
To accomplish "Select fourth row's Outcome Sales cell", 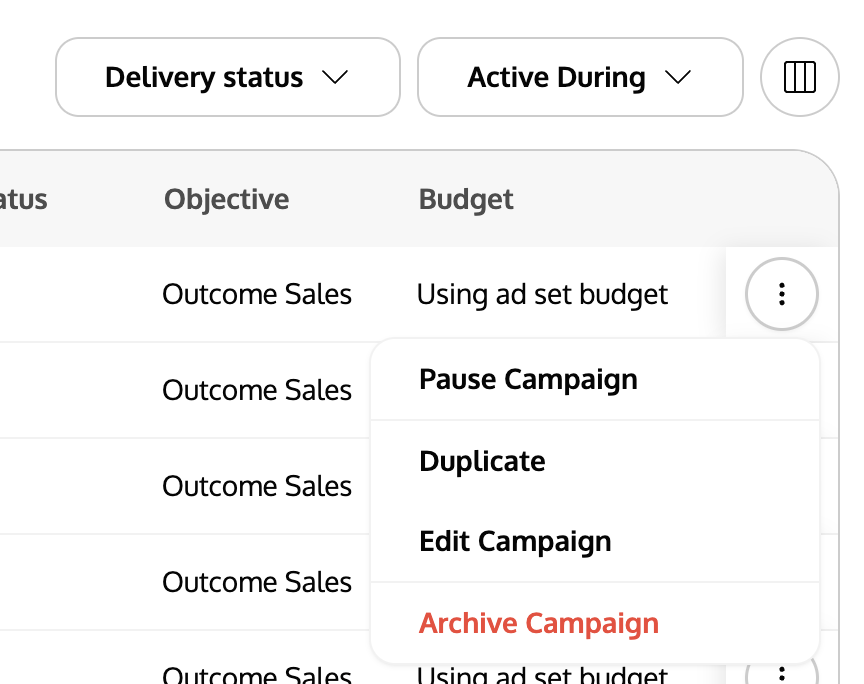I will pos(257,582).
